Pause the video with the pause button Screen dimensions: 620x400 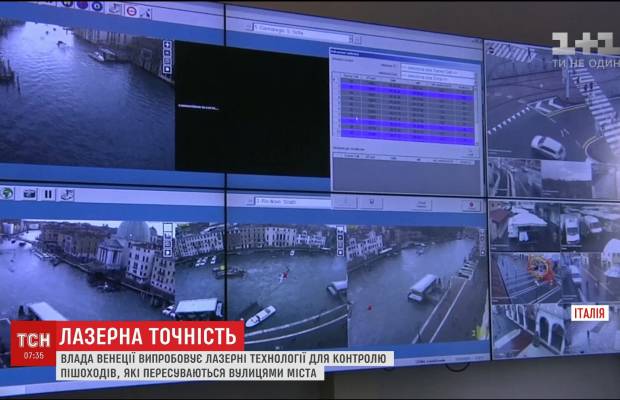tap(48, 194)
